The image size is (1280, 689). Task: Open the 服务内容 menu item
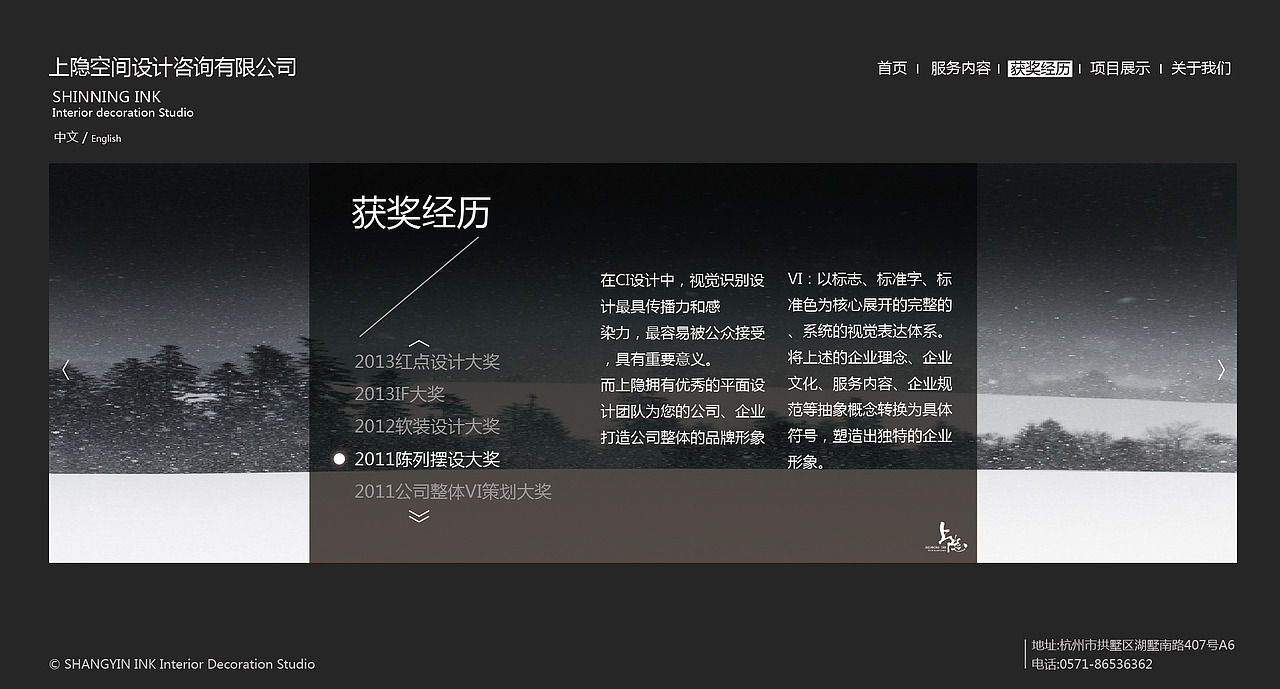click(x=960, y=68)
